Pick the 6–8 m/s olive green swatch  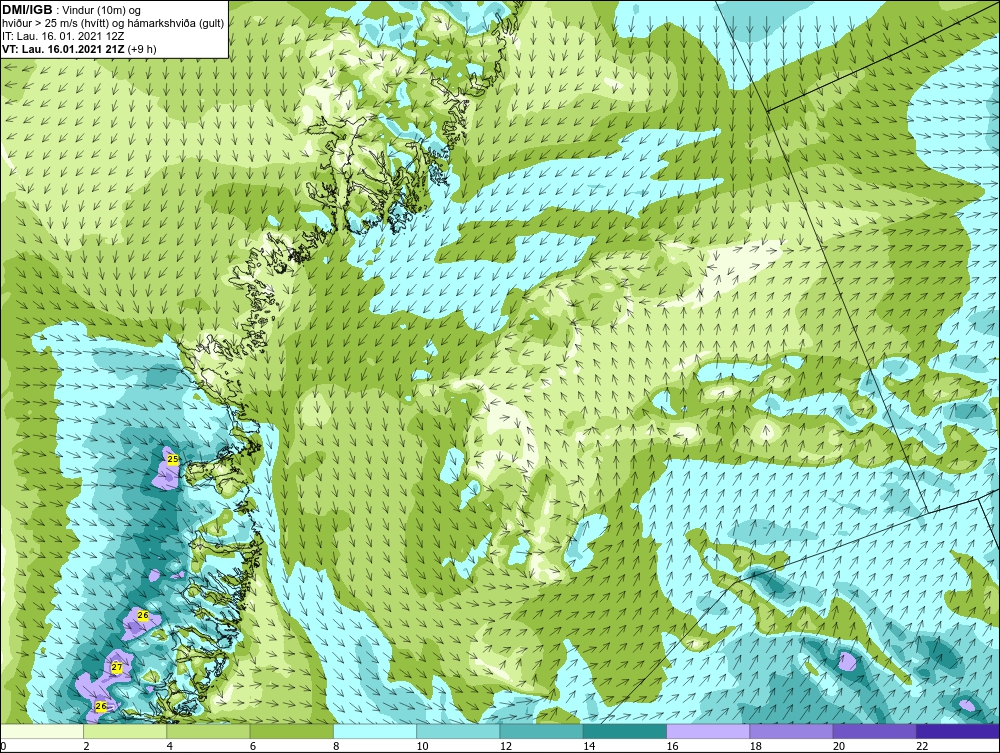click(x=291, y=731)
